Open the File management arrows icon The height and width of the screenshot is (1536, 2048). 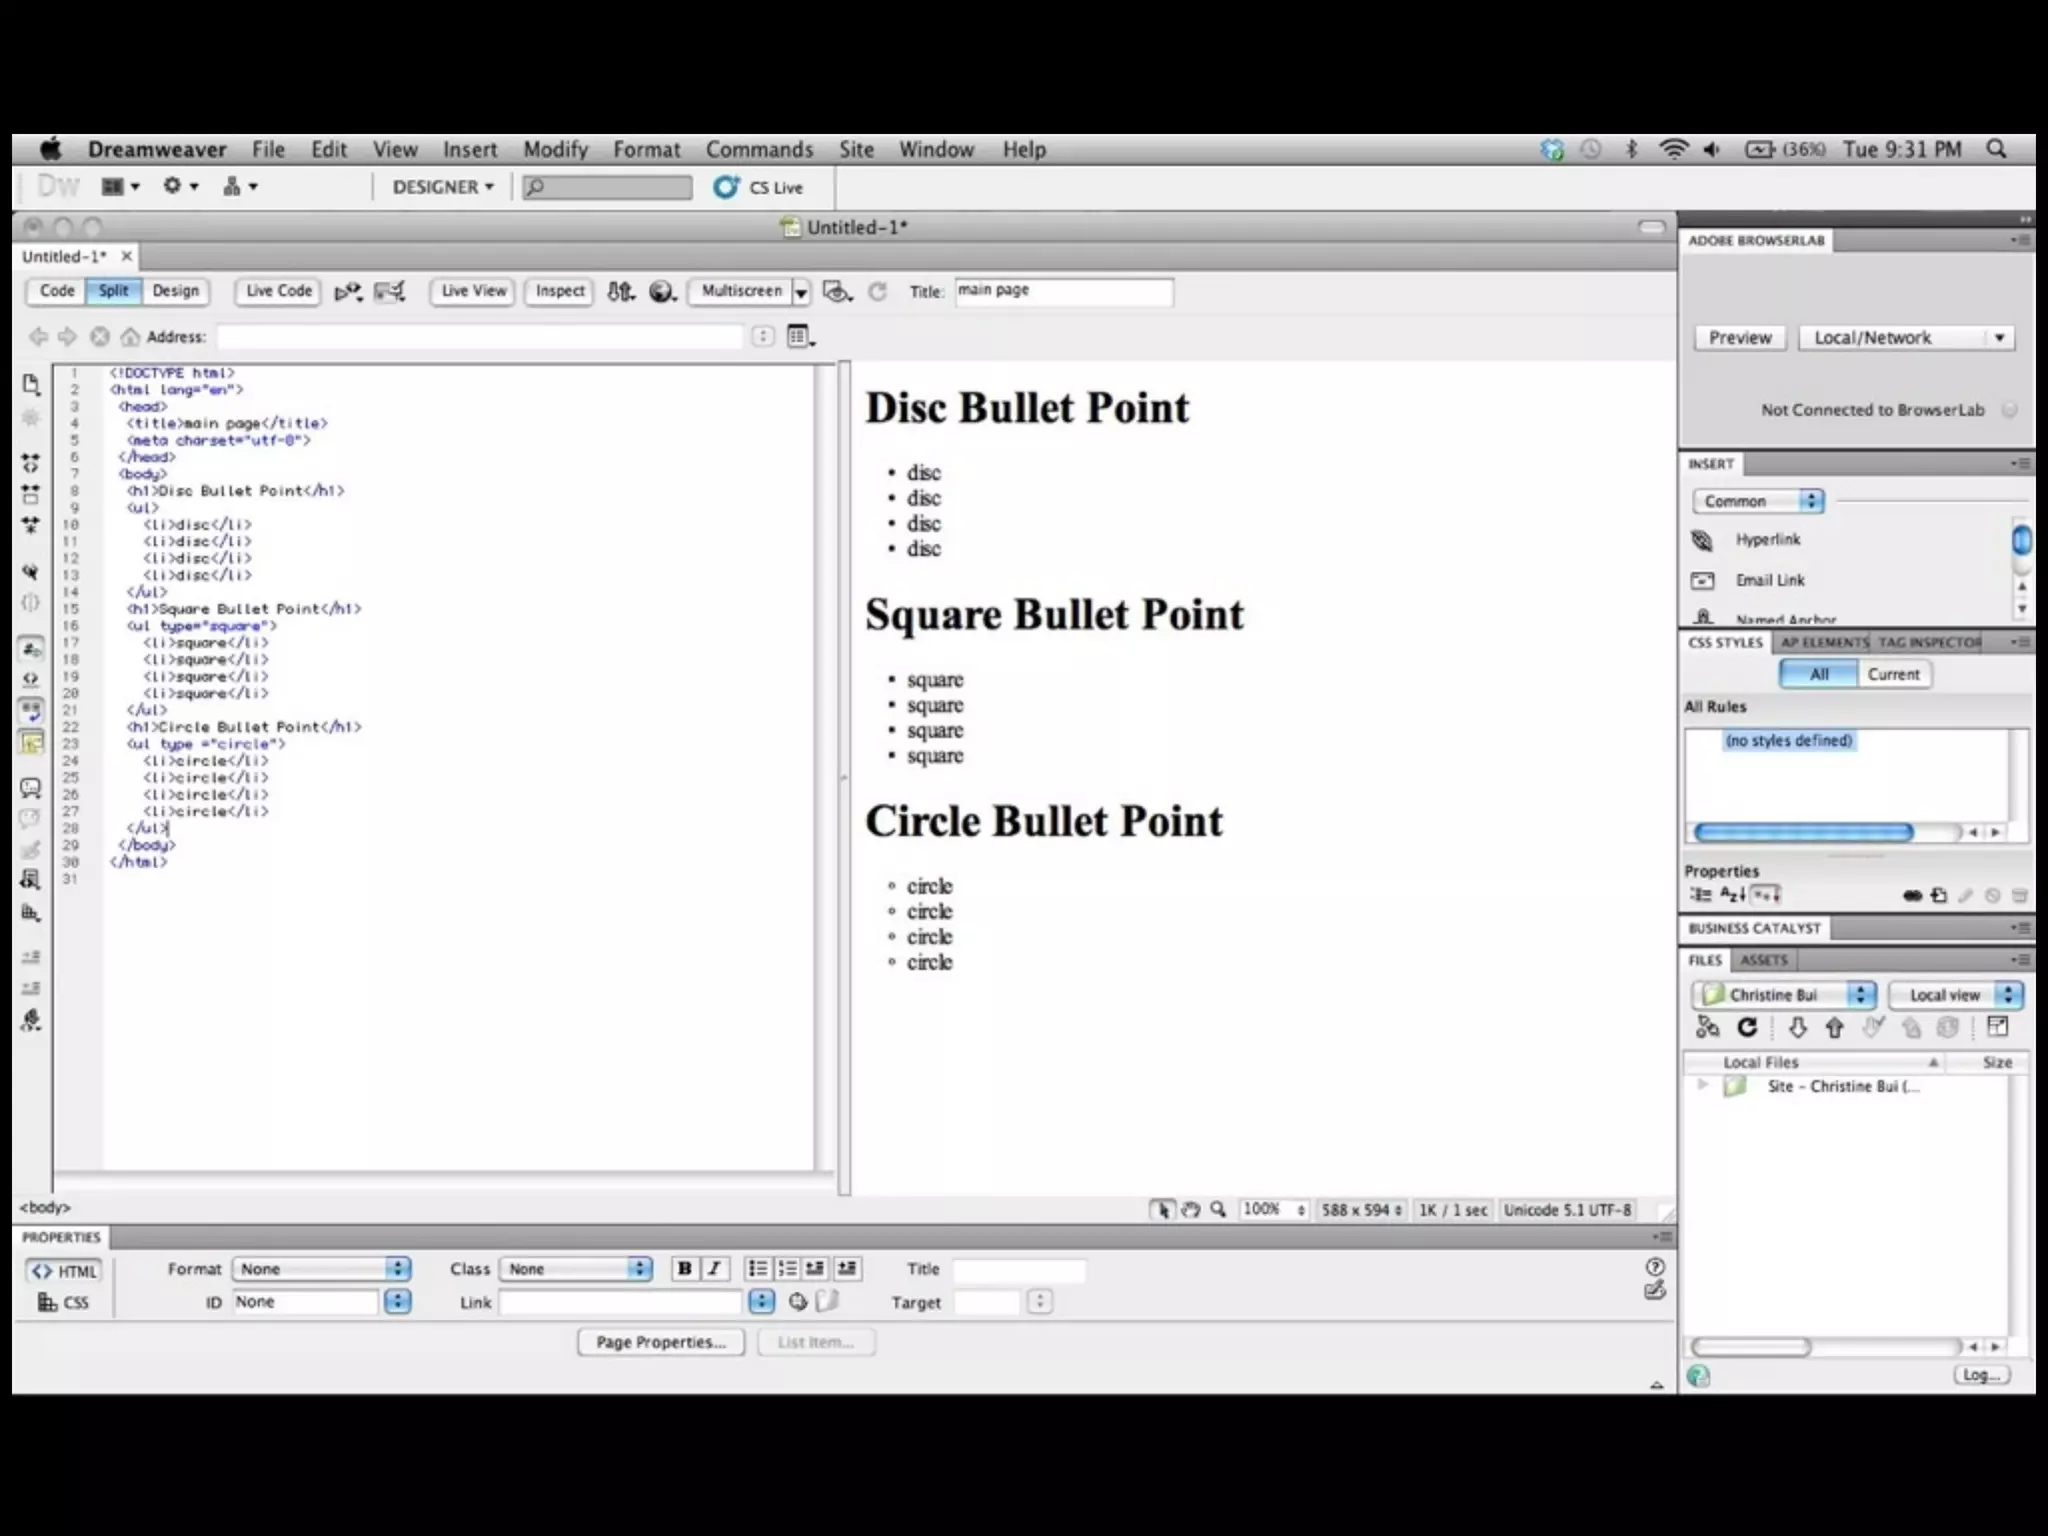click(x=620, y=291)
